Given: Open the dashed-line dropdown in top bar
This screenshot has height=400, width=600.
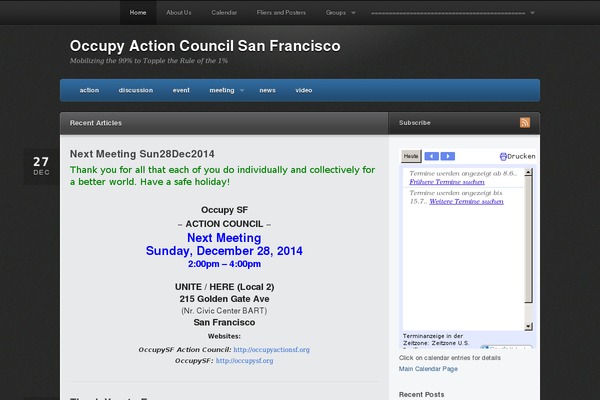Looking at the screenshot, I should click(x=453, y=13).
